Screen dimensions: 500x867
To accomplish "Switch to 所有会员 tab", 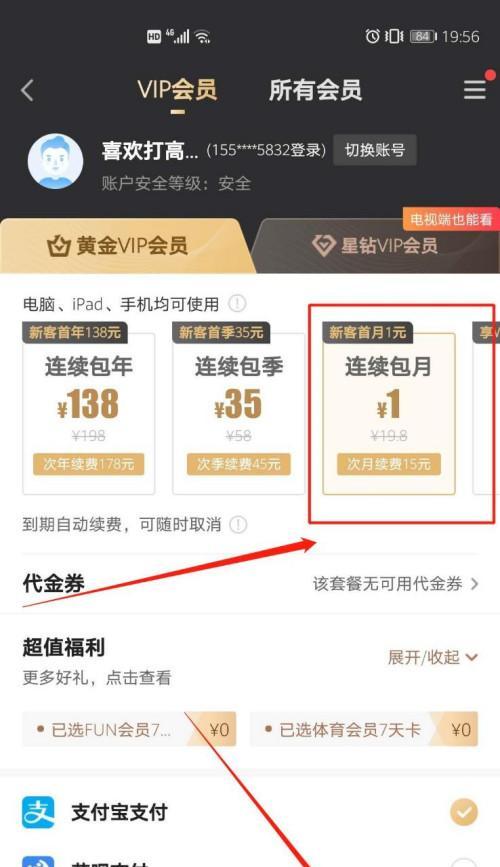I will click(315, 90).
